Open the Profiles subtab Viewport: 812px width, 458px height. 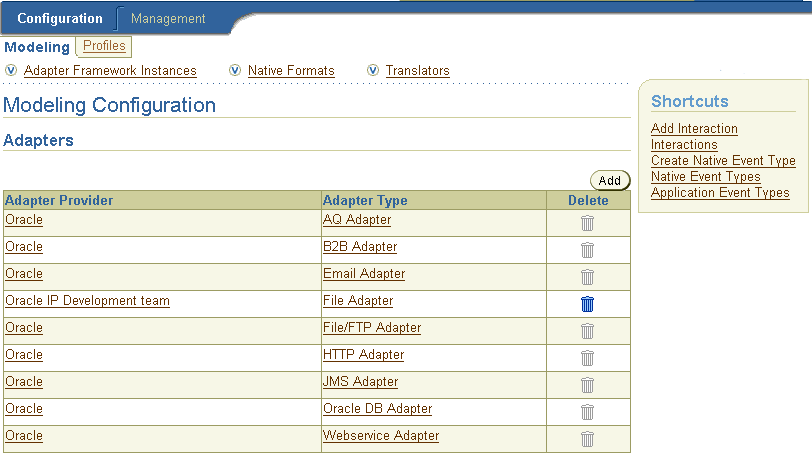104,46
